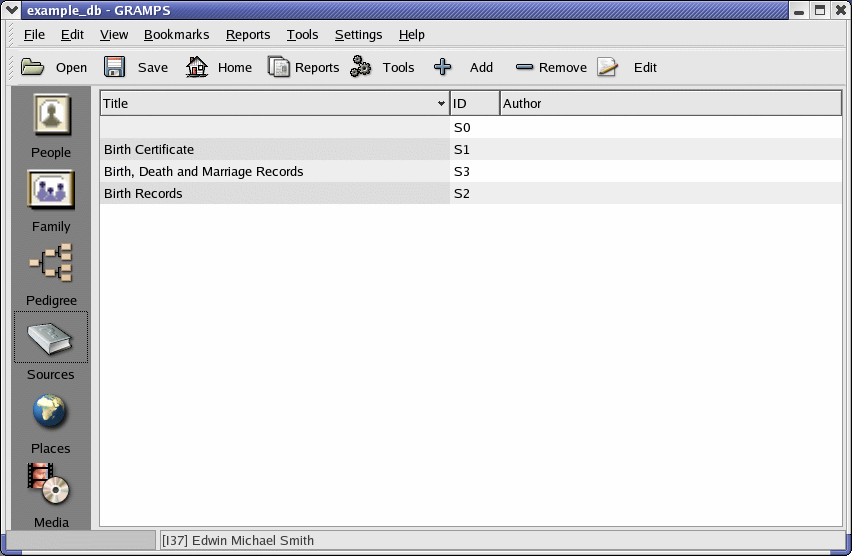Open the Settings menu
Image resolution: width=852 pixels, height=556 pixels.
pos(358,34)
